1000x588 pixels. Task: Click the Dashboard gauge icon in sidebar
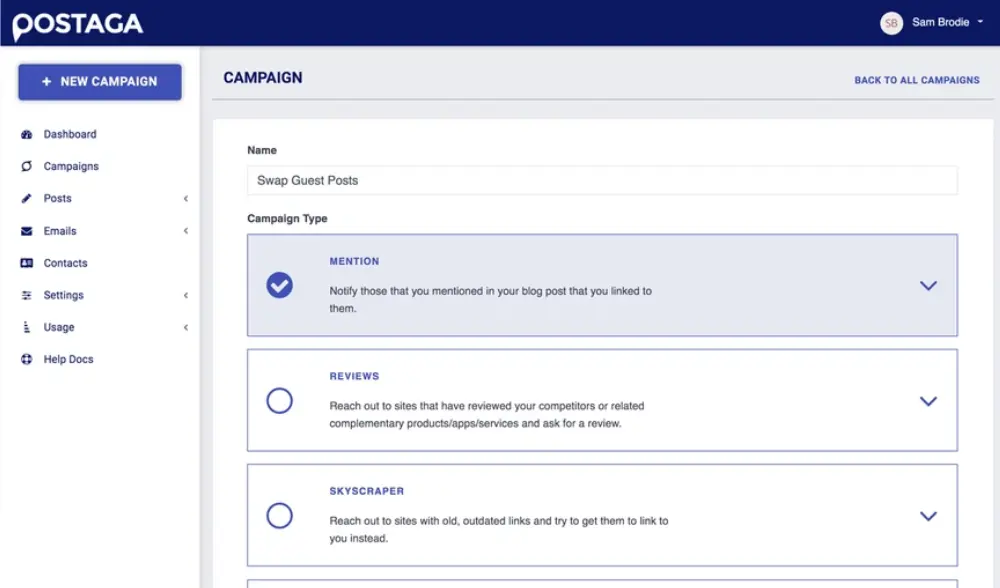point(27,134)
